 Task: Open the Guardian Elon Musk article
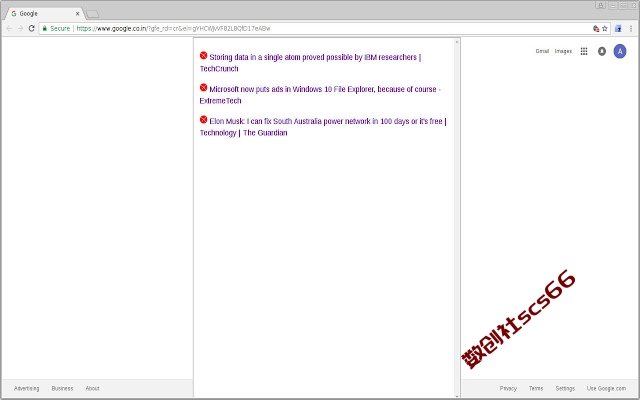(323, 127)
